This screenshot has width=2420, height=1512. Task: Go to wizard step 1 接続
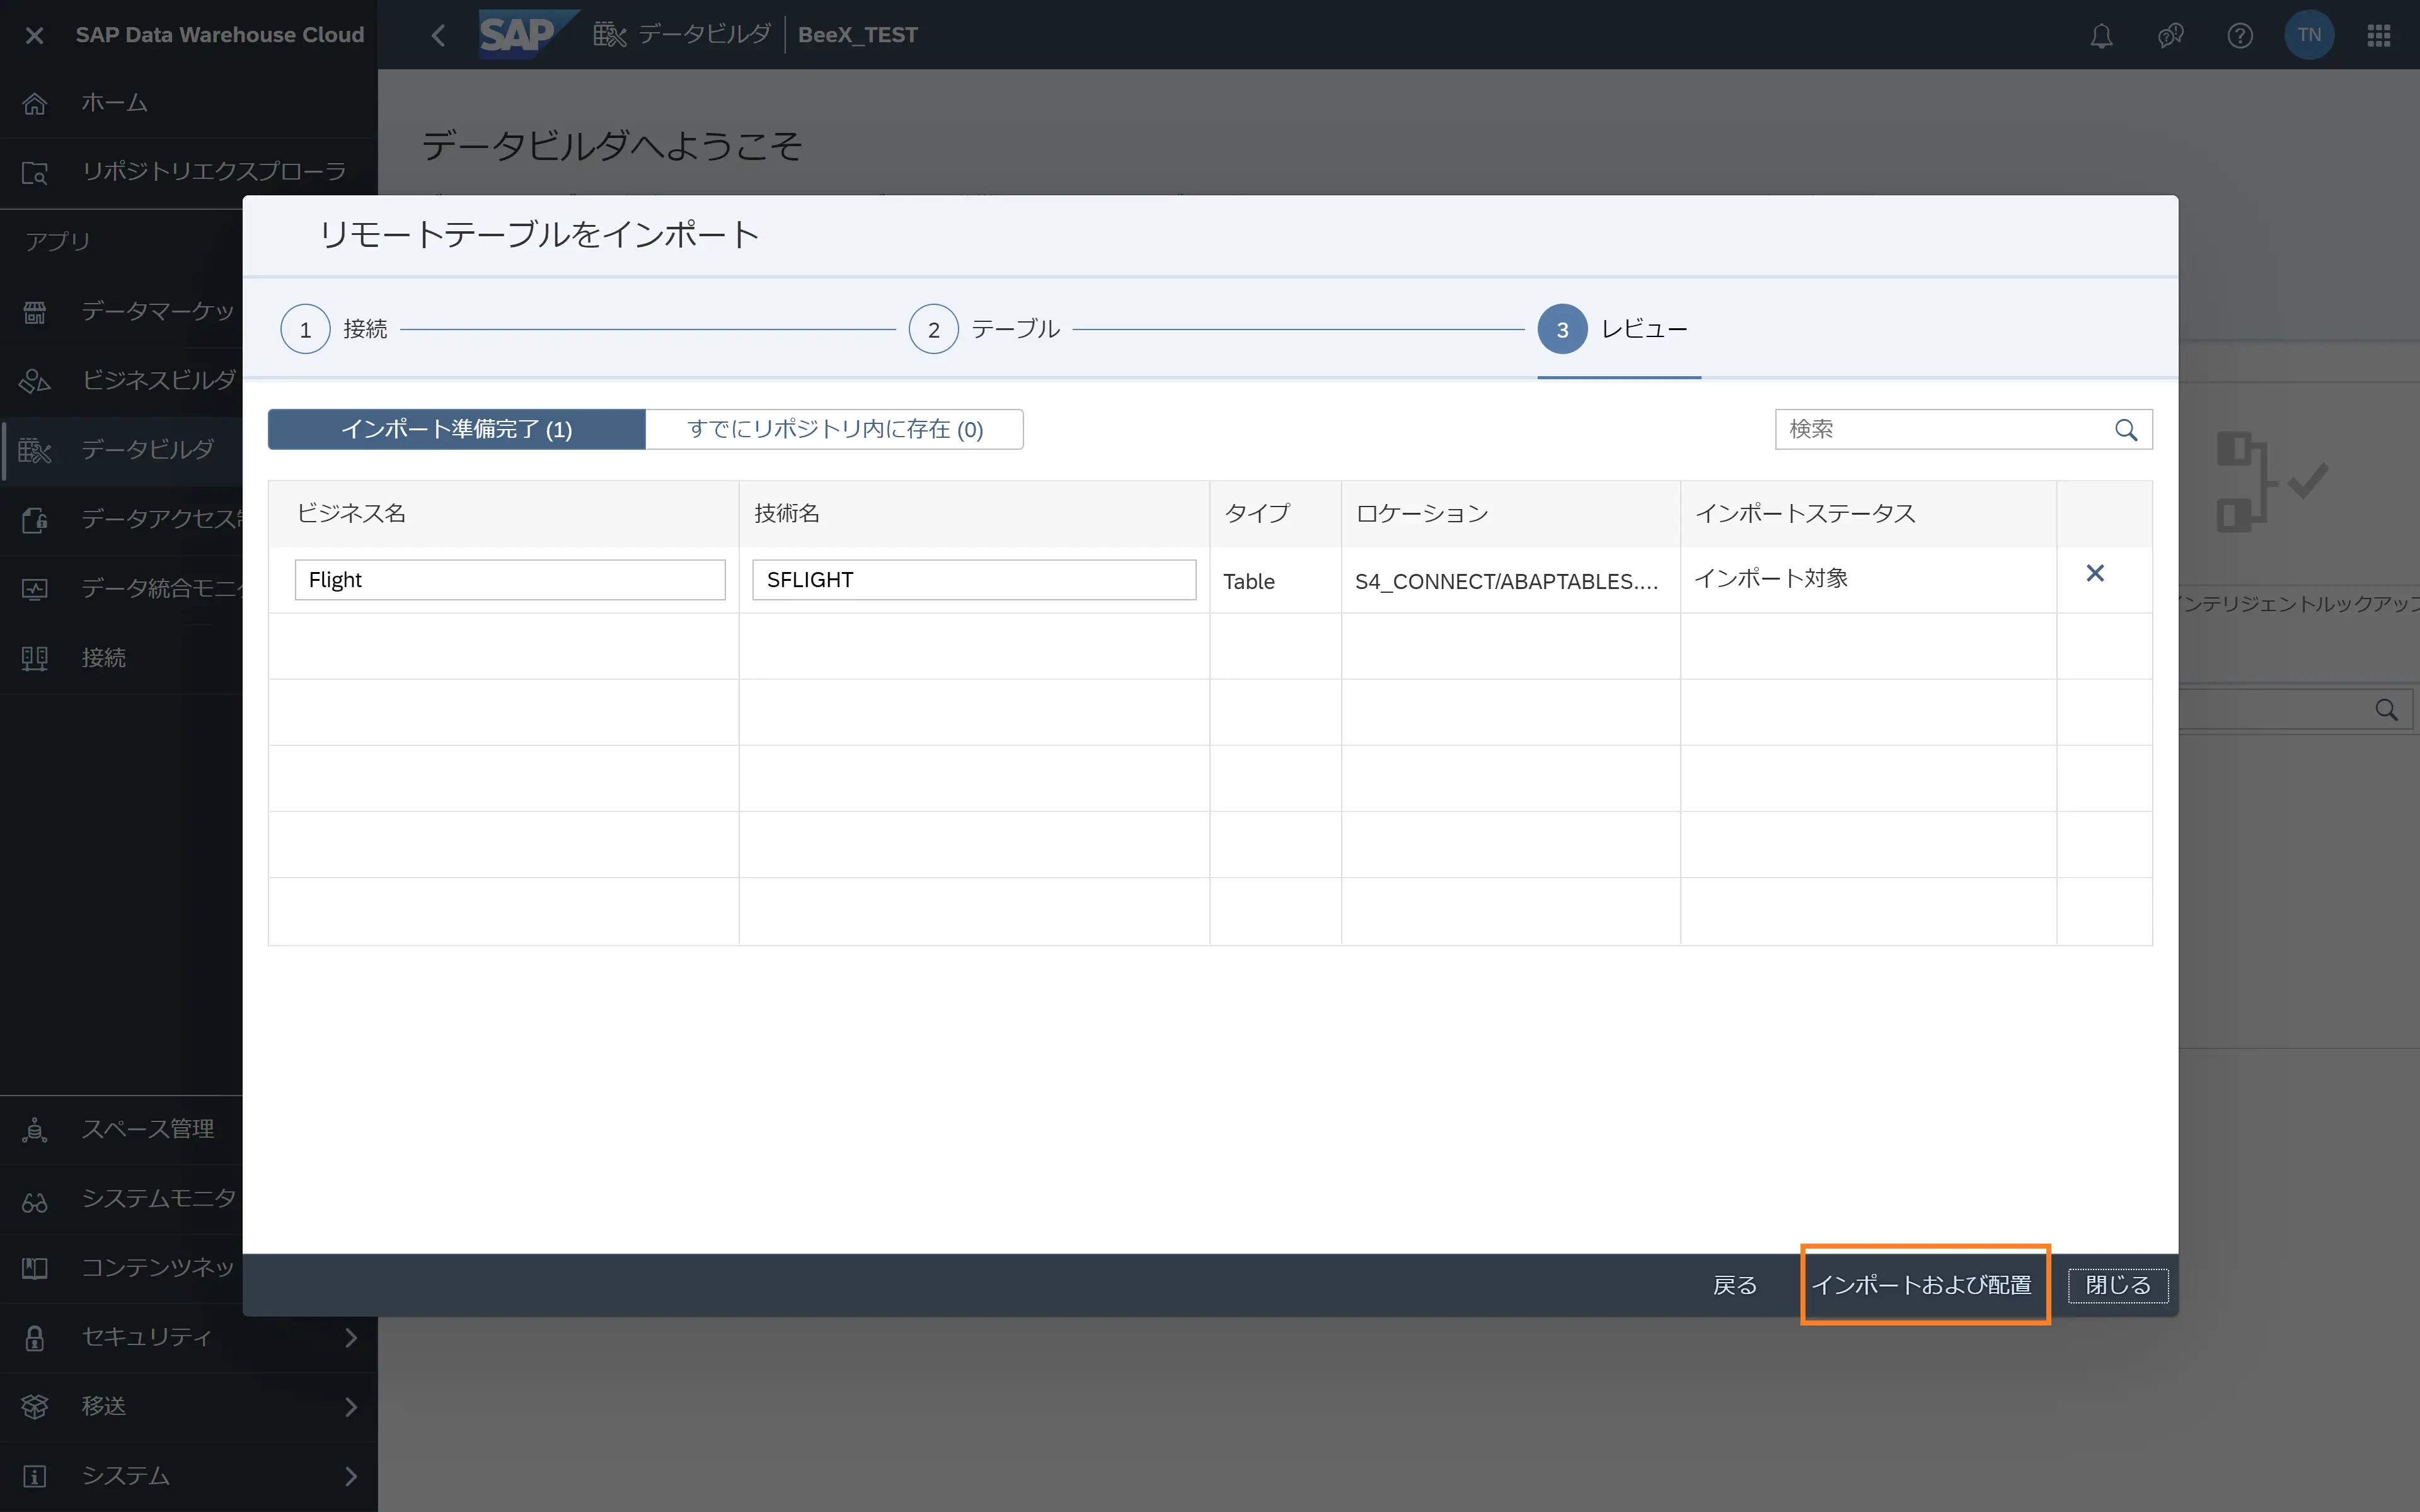(334, 329)
